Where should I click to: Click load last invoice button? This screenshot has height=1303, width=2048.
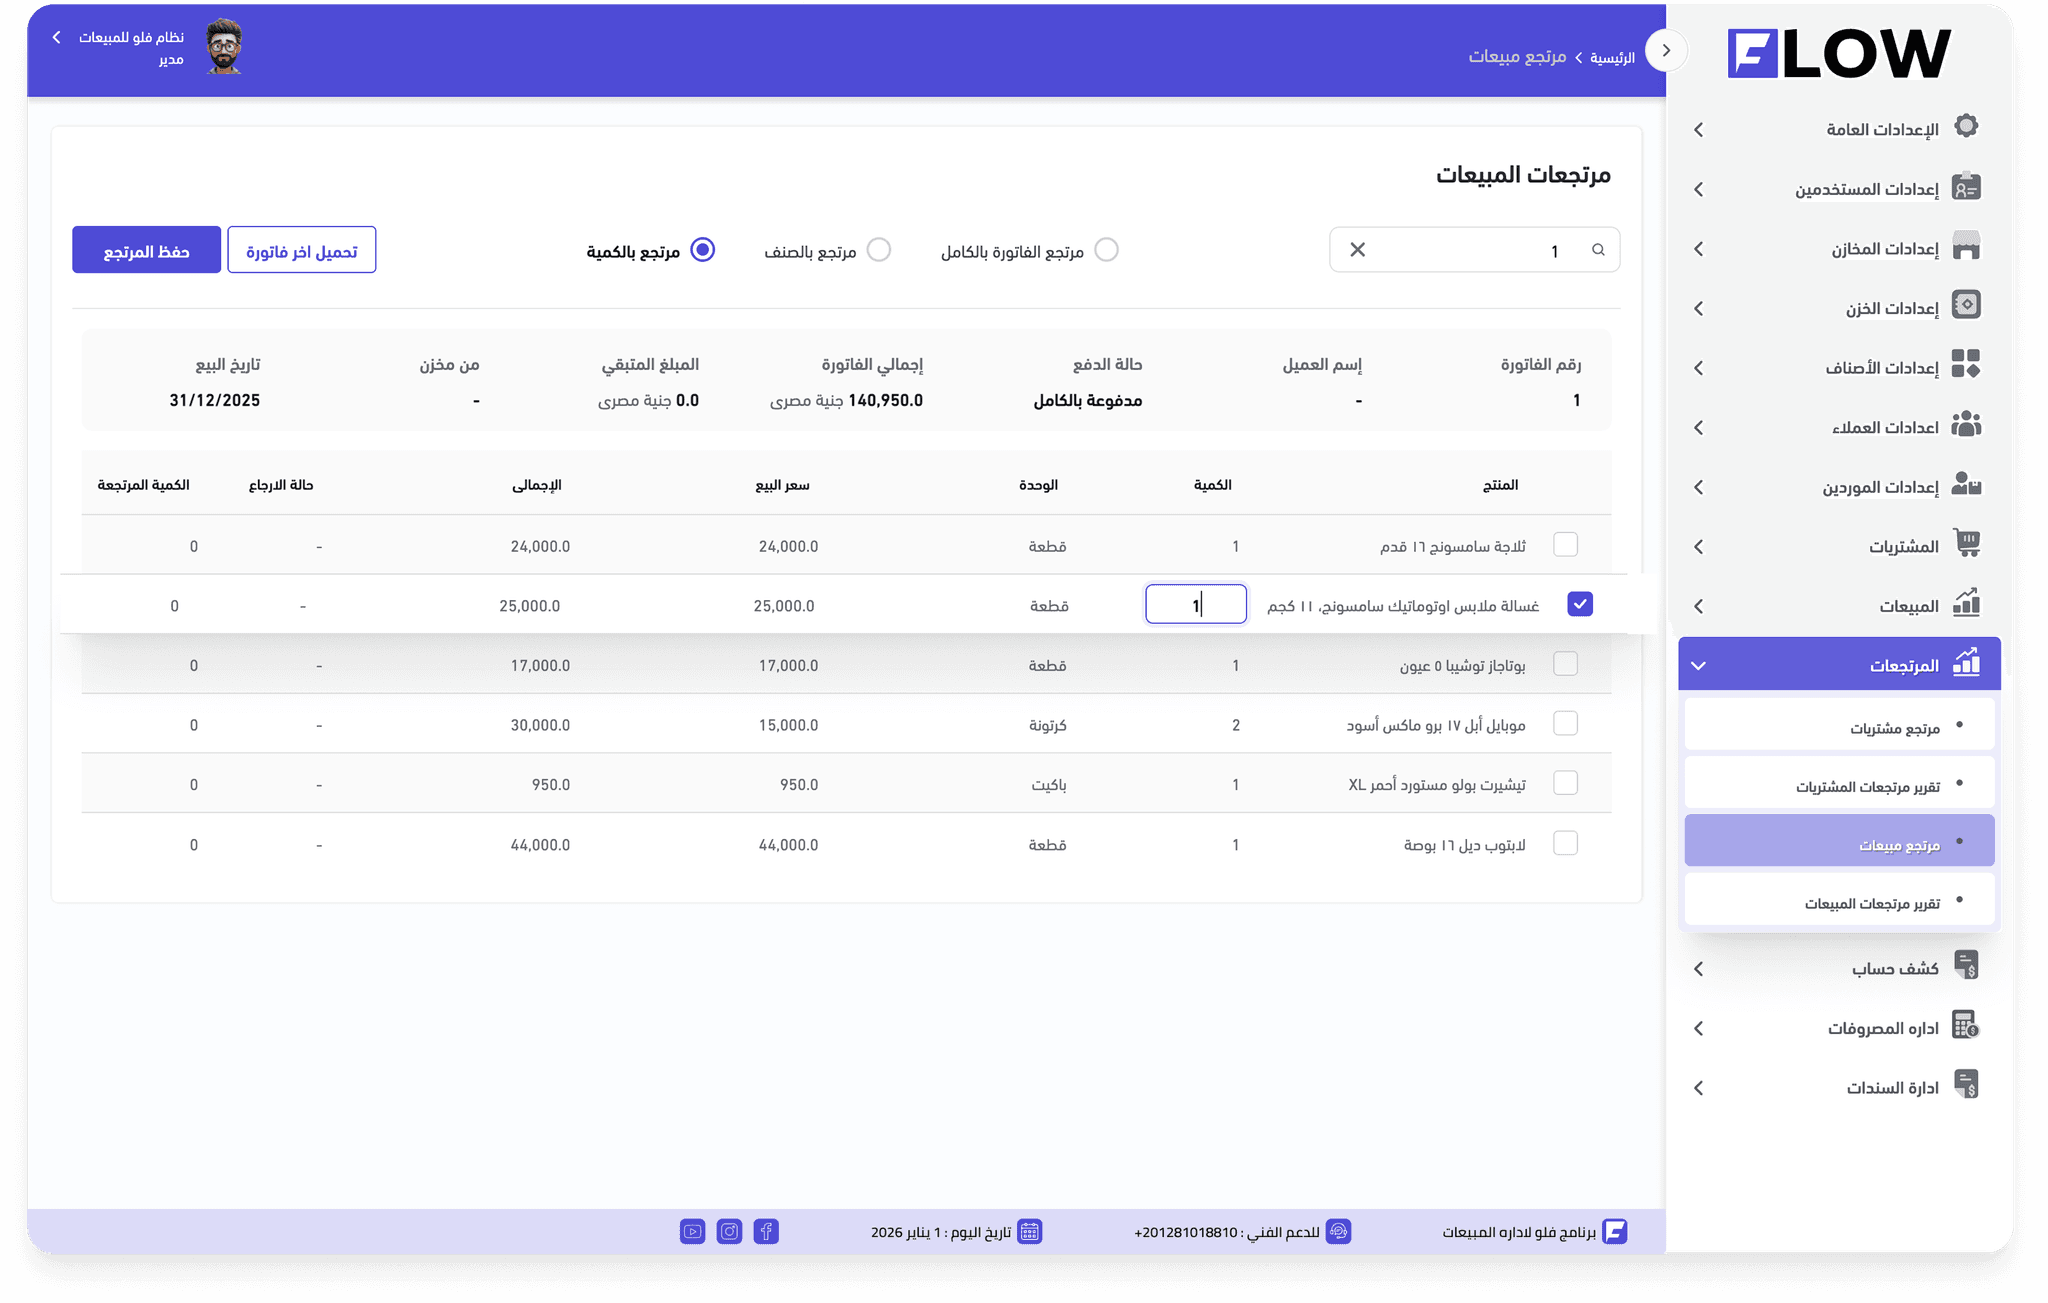click(301, 250)
